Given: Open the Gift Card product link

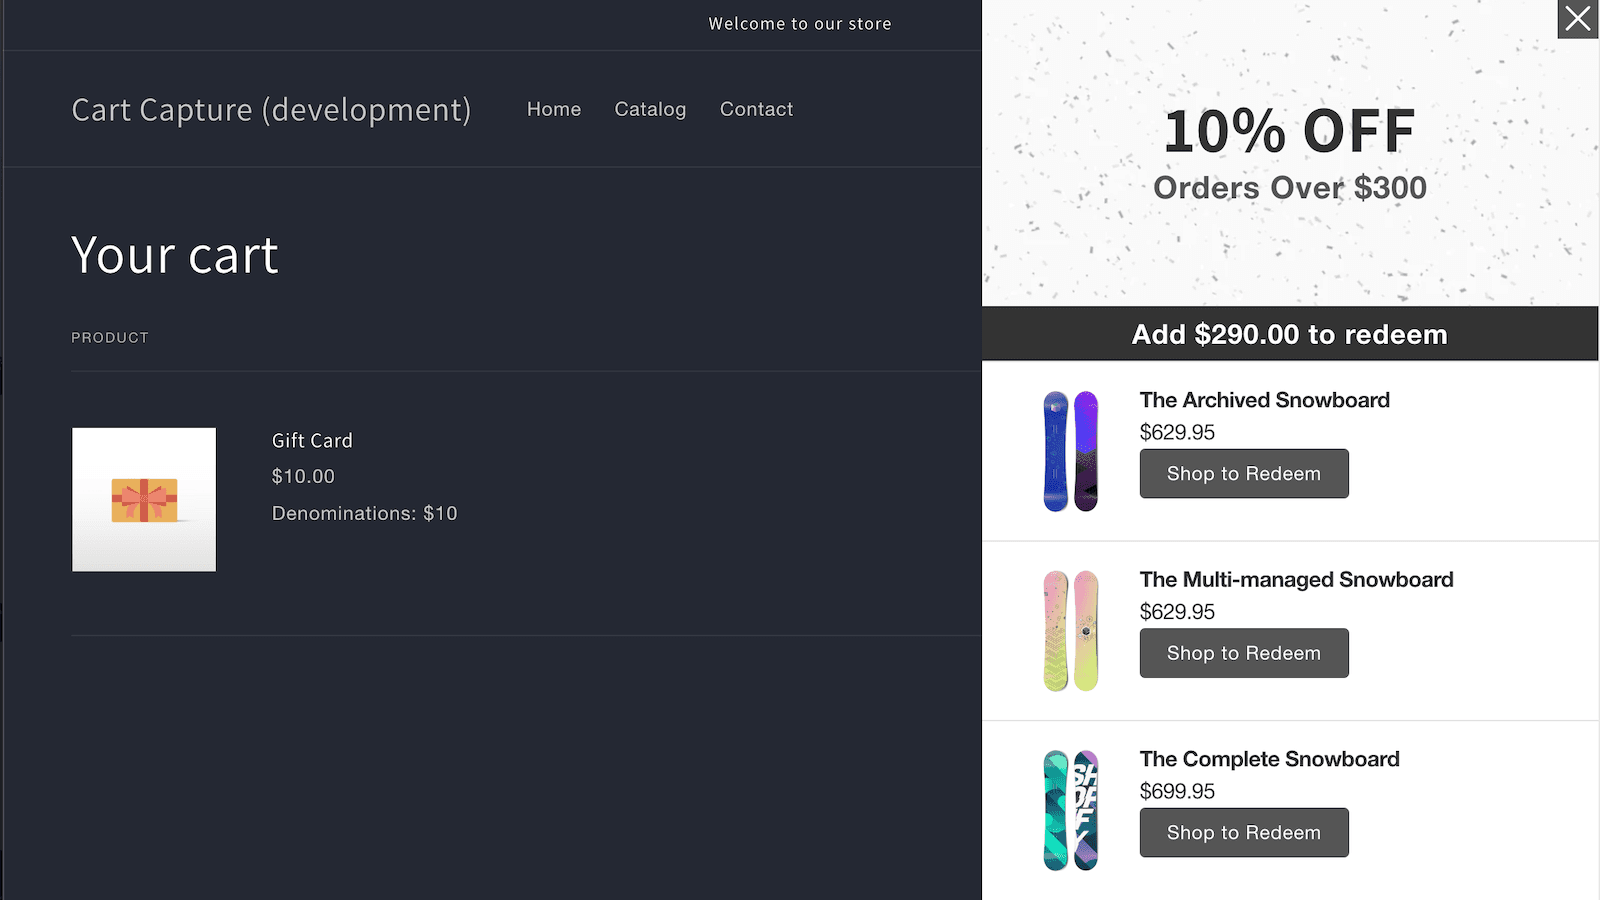Looking at the screenshot, I should point(312,441).
